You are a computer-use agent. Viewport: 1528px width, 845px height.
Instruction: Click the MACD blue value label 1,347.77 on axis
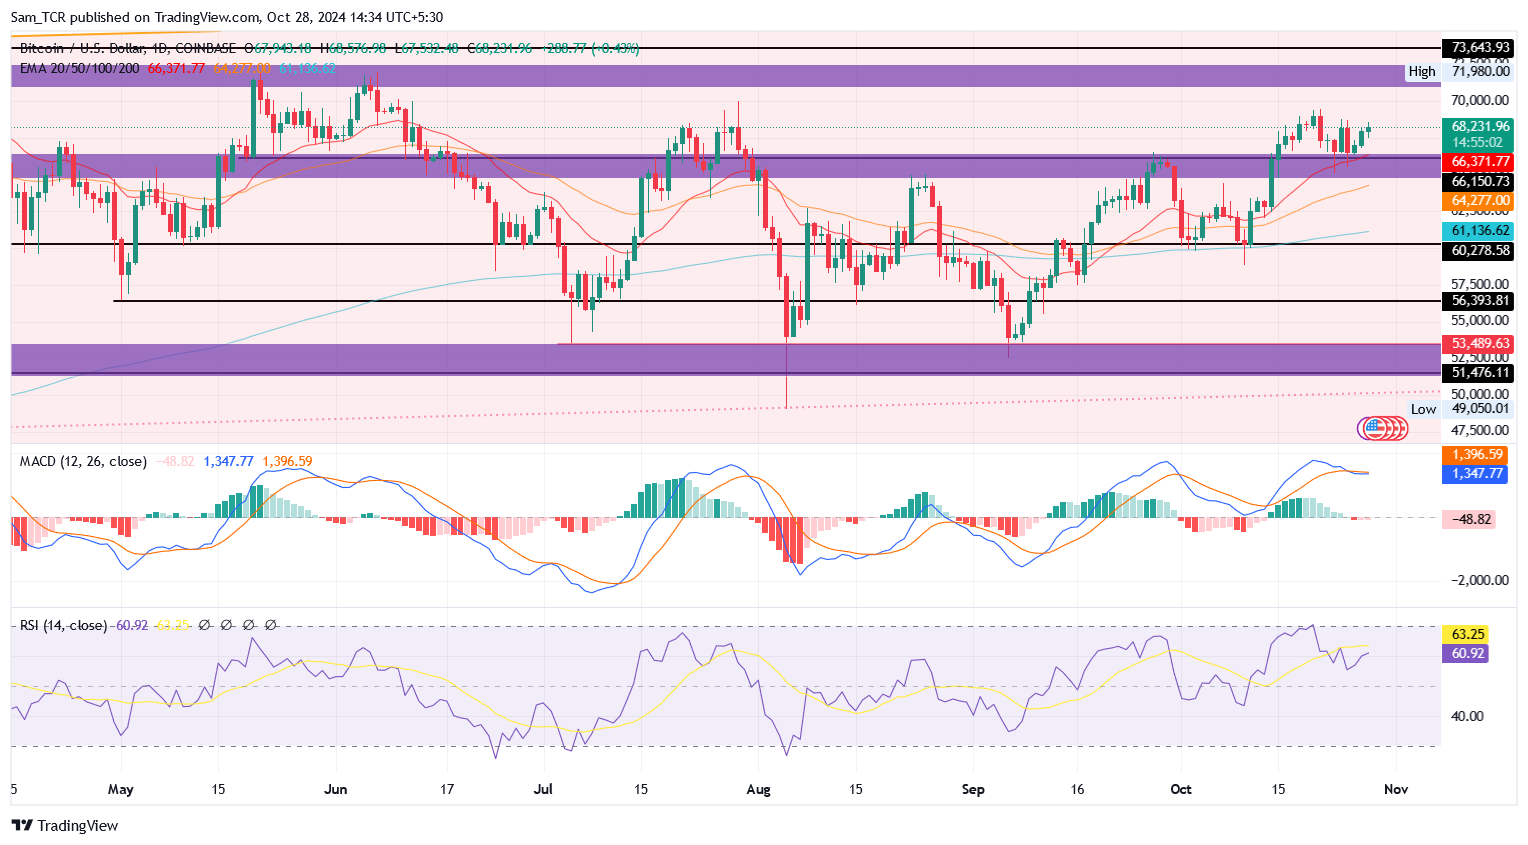click(1473, 474)
